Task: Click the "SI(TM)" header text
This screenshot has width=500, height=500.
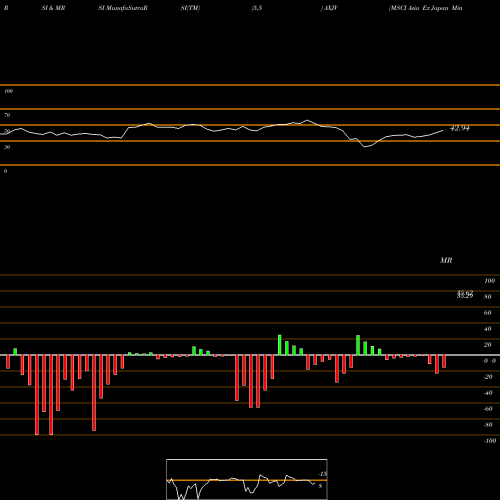Action: (x=190, y=8)
